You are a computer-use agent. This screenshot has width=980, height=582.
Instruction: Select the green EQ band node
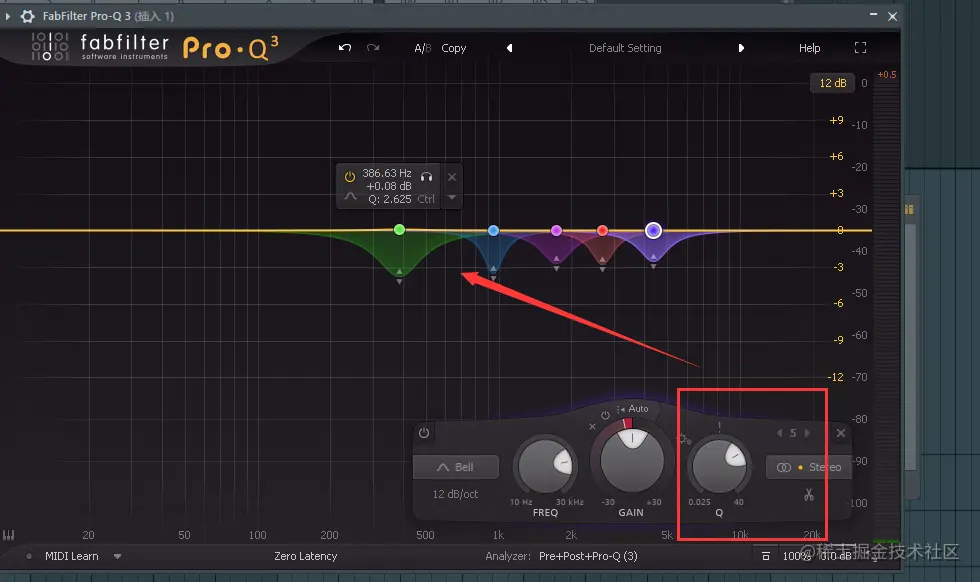pos(399,229)
